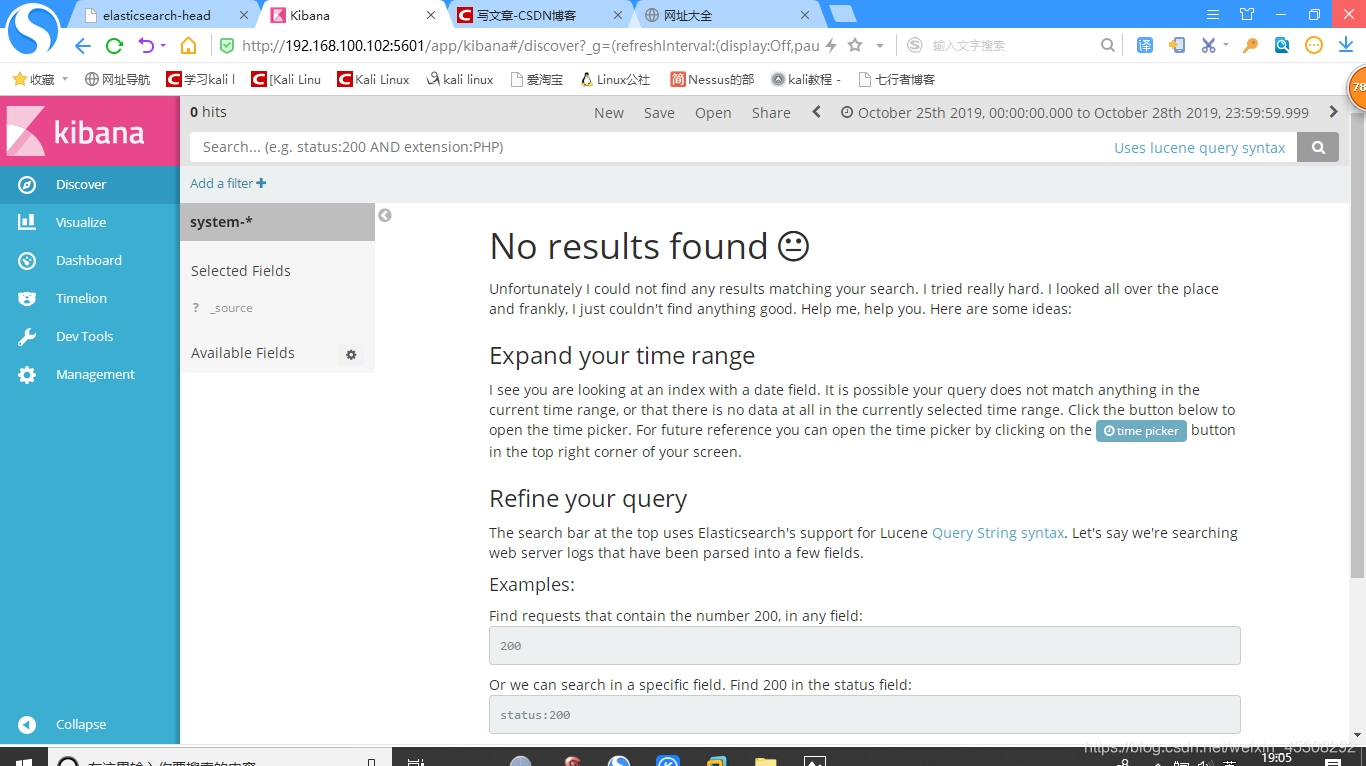Click the Kibana logo
1366x766 pixels.
(x=90, y=131)
